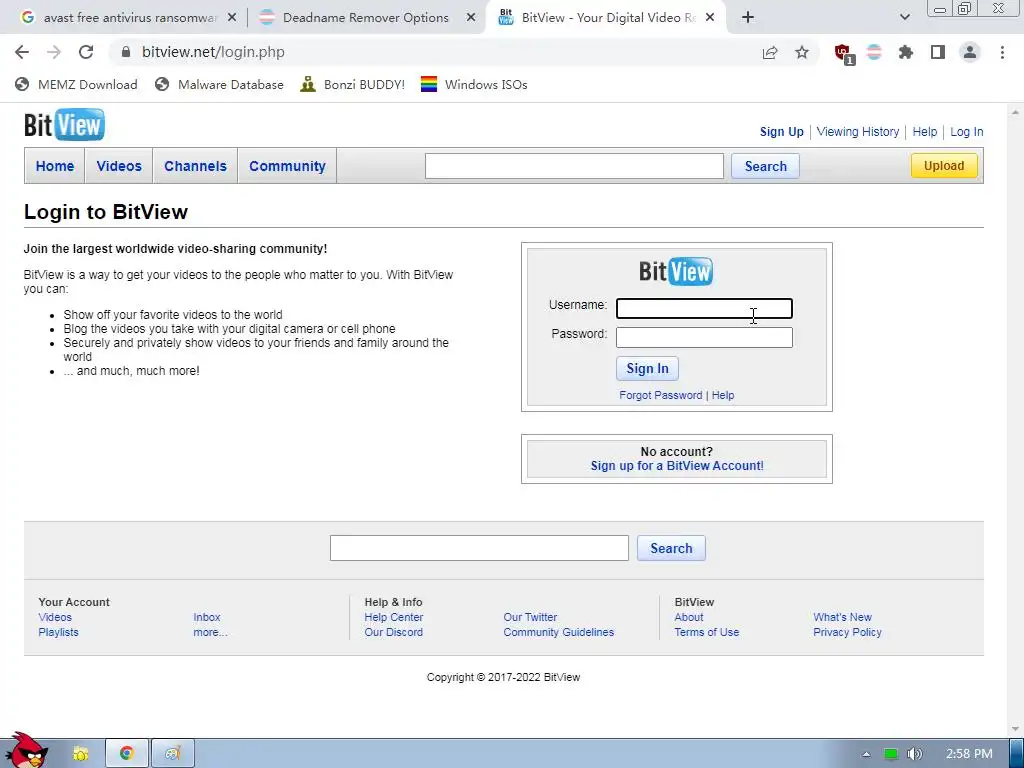Click the top search input field
The image size is (1024, 768).
574,166
